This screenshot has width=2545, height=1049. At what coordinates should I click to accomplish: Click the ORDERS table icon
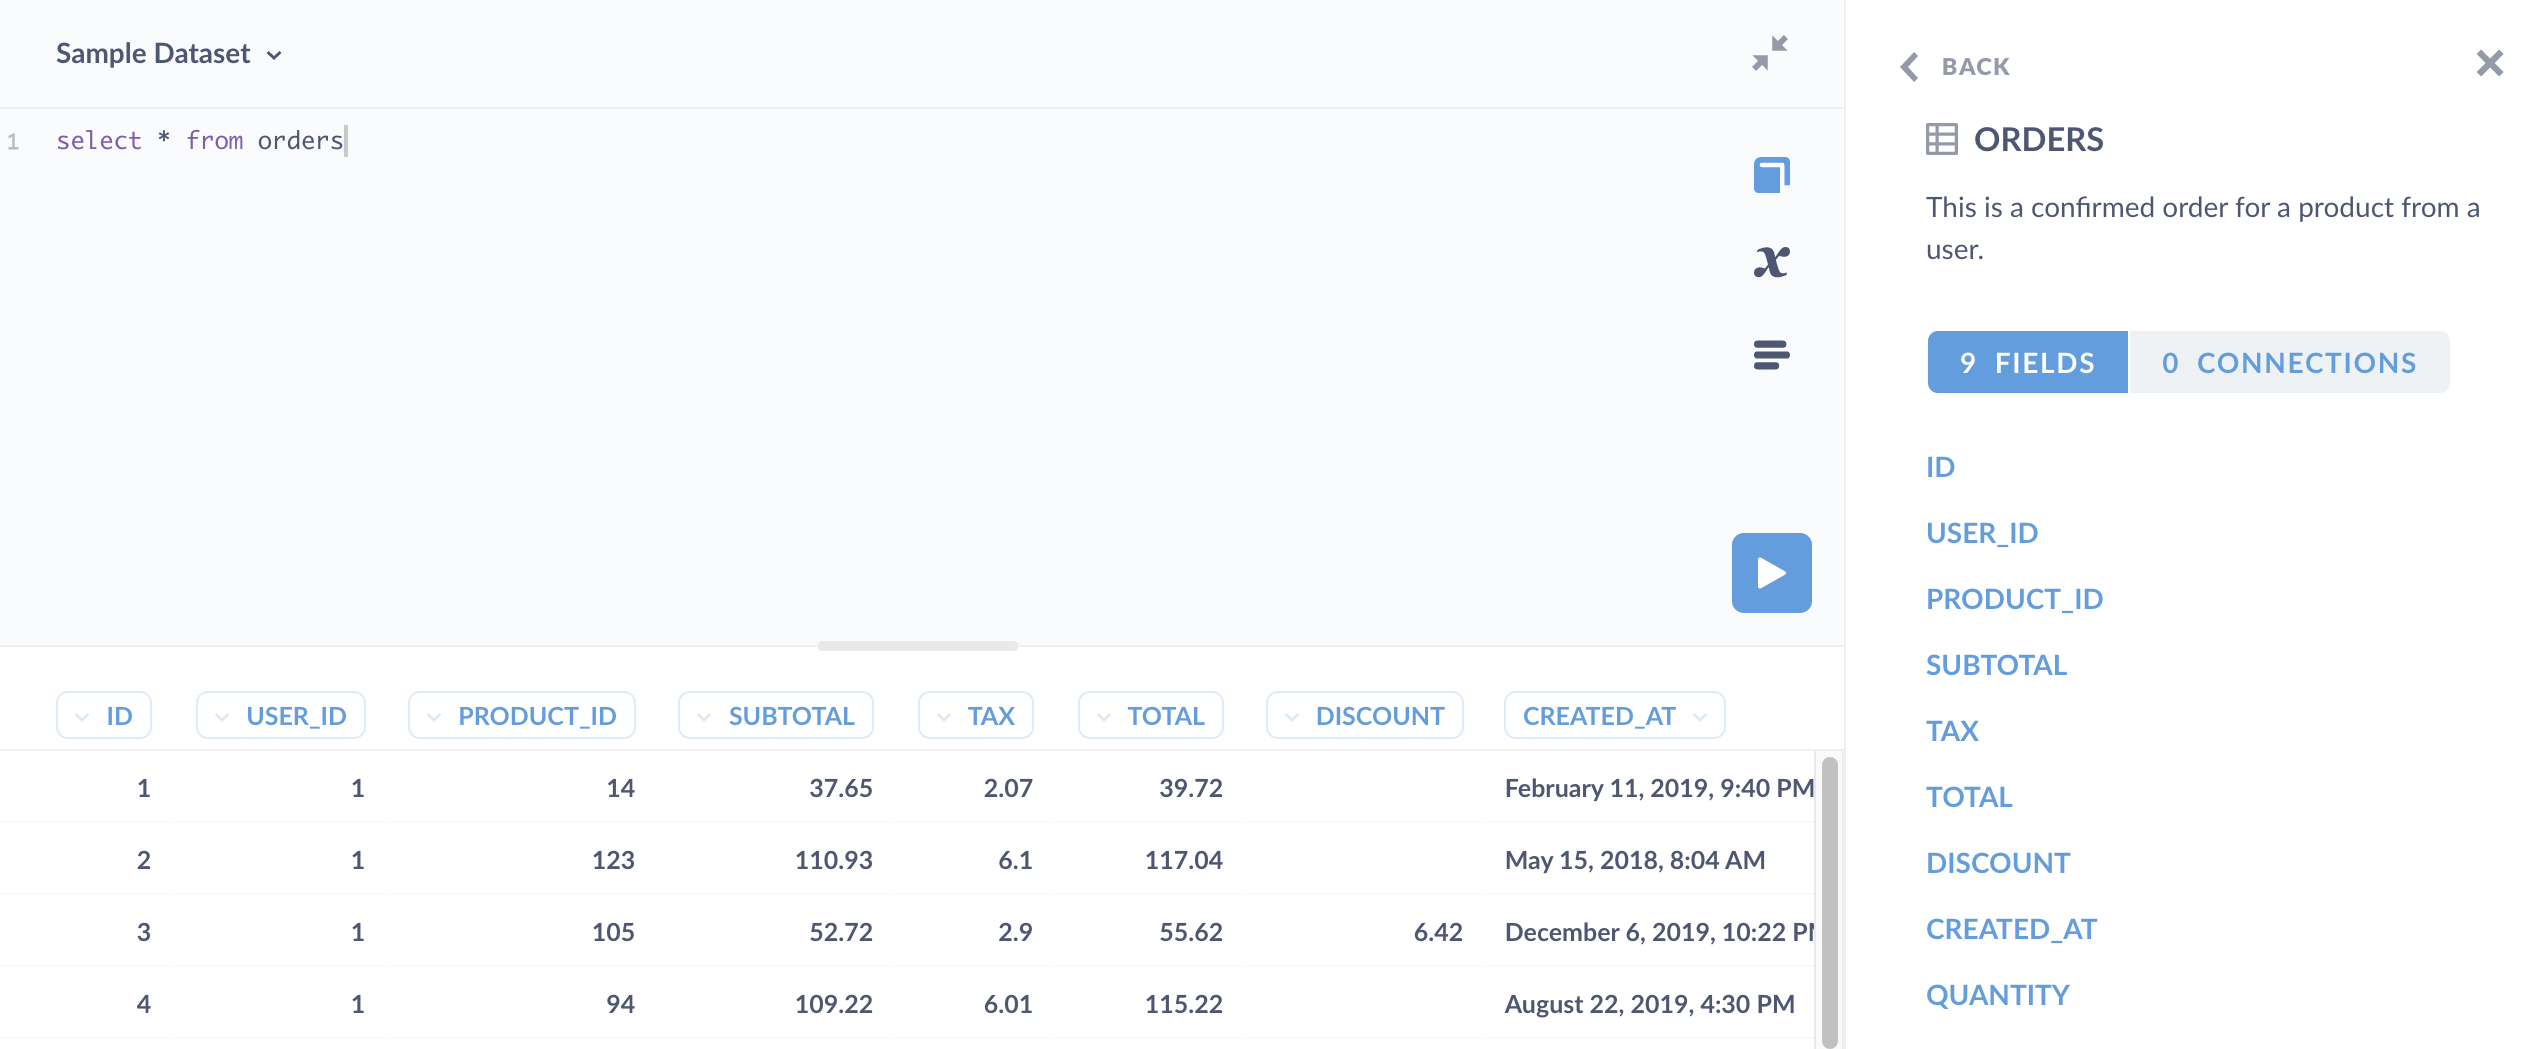[x=1942, y=139]
